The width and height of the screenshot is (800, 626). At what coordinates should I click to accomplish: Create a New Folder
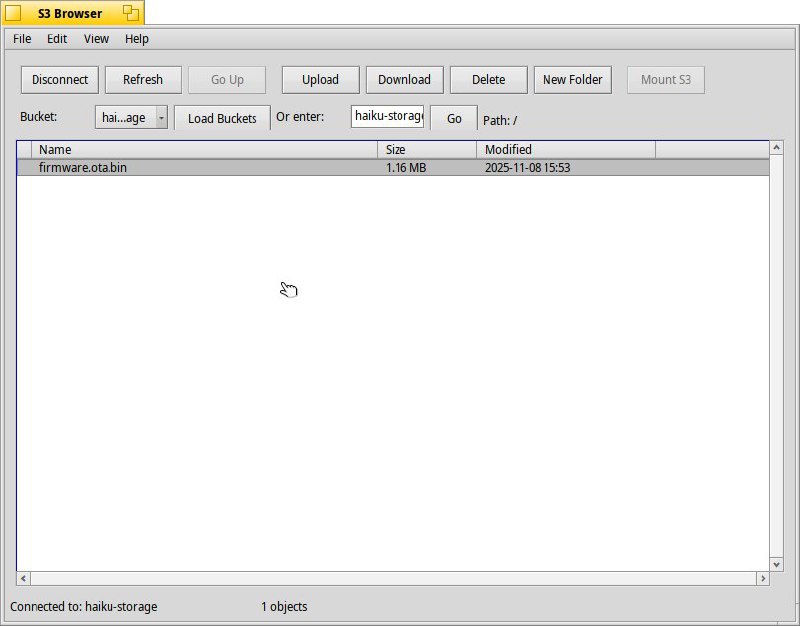click(x=572, y=80)
